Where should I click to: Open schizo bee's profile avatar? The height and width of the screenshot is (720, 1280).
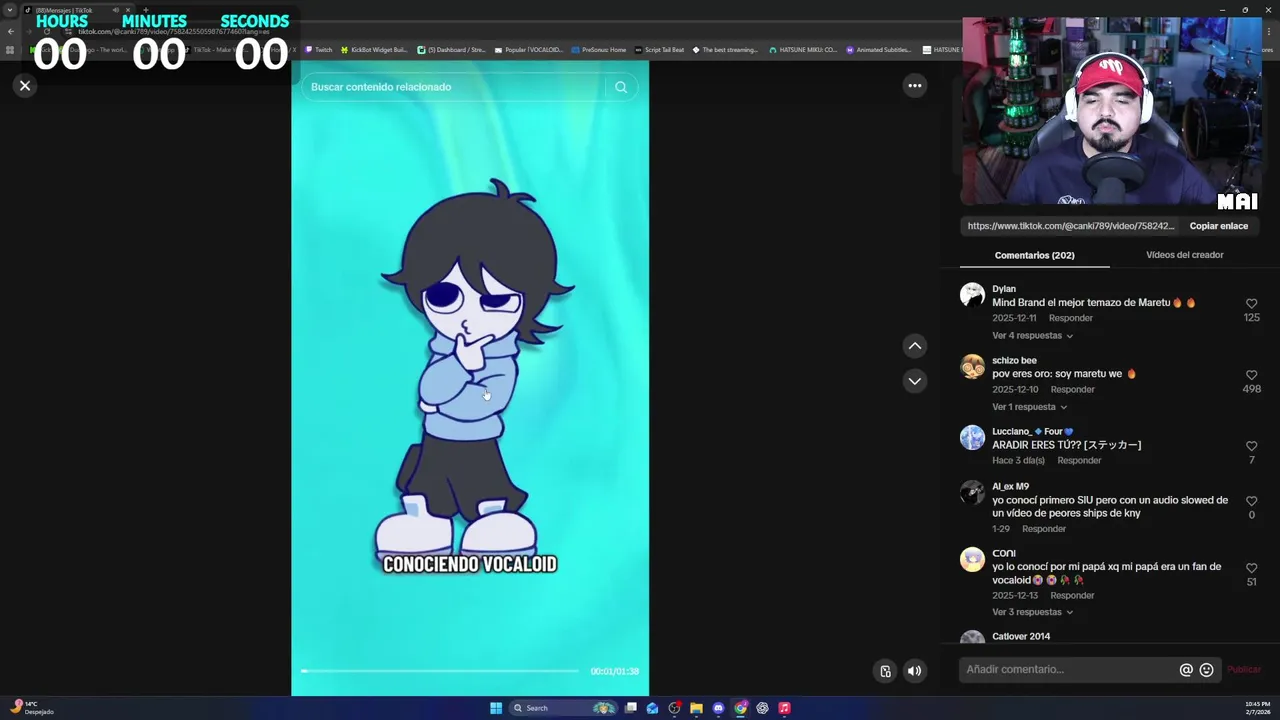tap(972, 367)
